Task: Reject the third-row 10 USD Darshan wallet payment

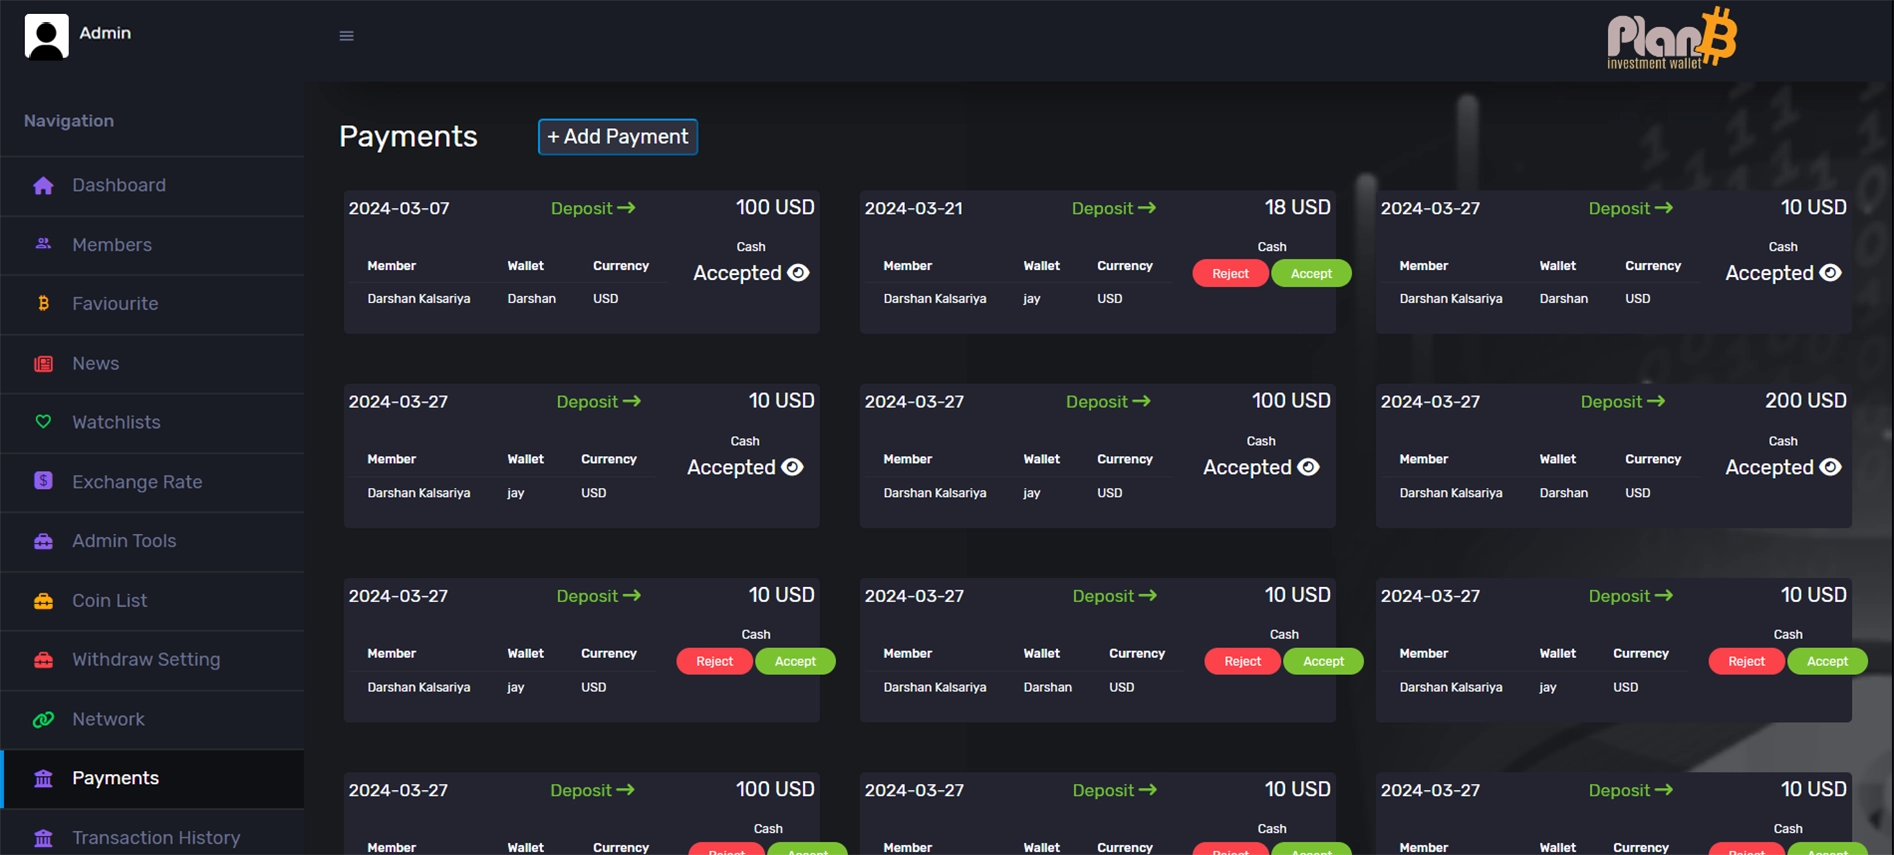Action: [1242, 661]
